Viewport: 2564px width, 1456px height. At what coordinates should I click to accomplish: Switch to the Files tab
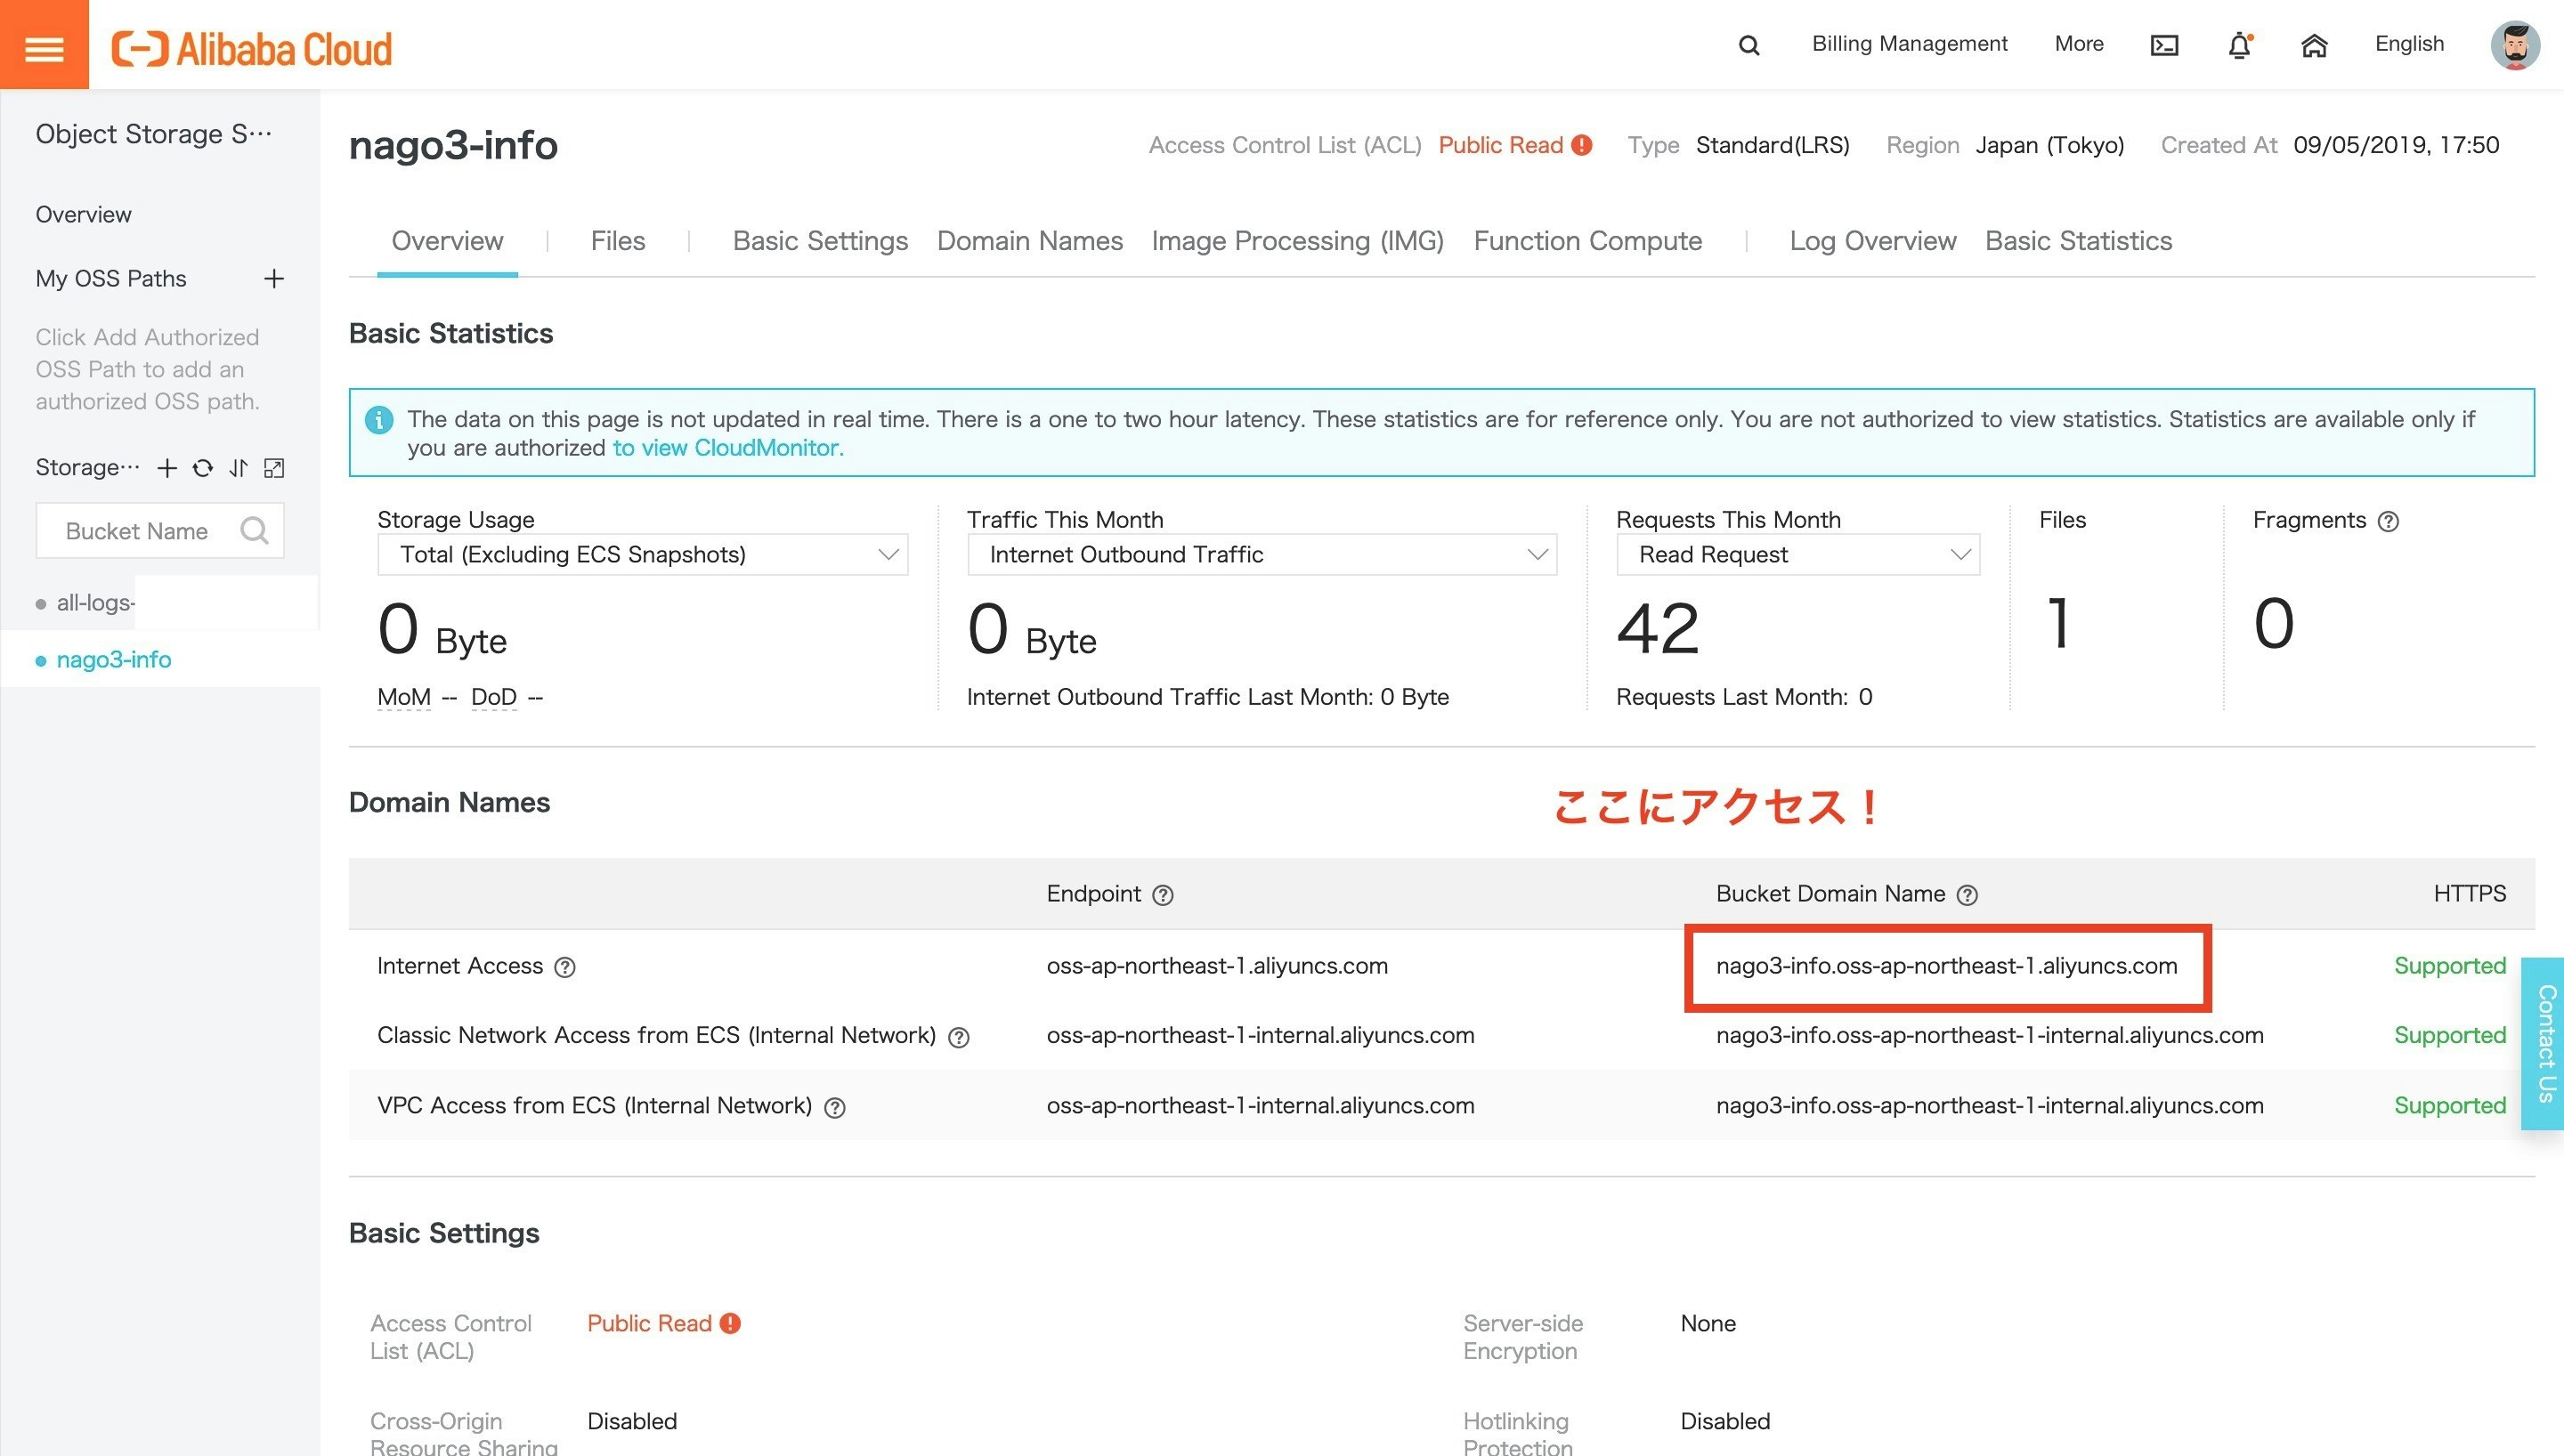click(x=618, y=241)
